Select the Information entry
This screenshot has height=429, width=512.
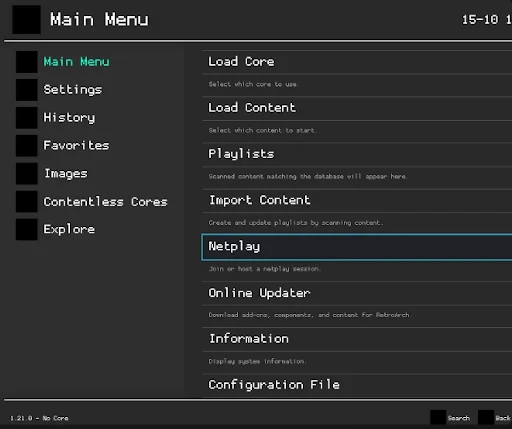pyautogui.click(x=357, y=339)
